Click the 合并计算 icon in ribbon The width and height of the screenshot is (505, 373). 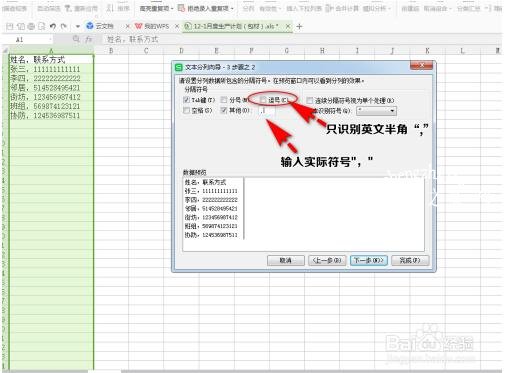(x=329, y=8)
